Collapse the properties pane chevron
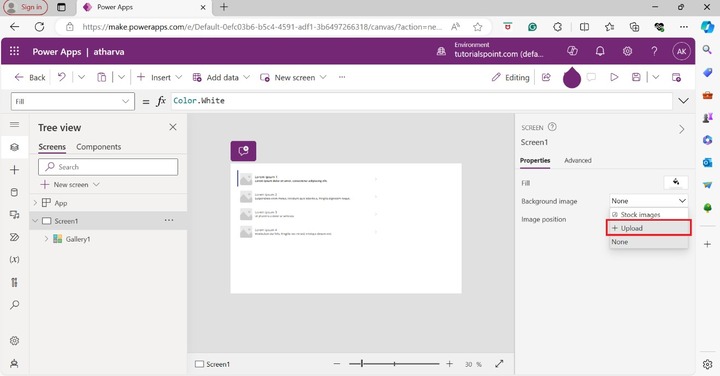Image resolution: width=720 pixels, height=376 pixels. tap(681, 129)
